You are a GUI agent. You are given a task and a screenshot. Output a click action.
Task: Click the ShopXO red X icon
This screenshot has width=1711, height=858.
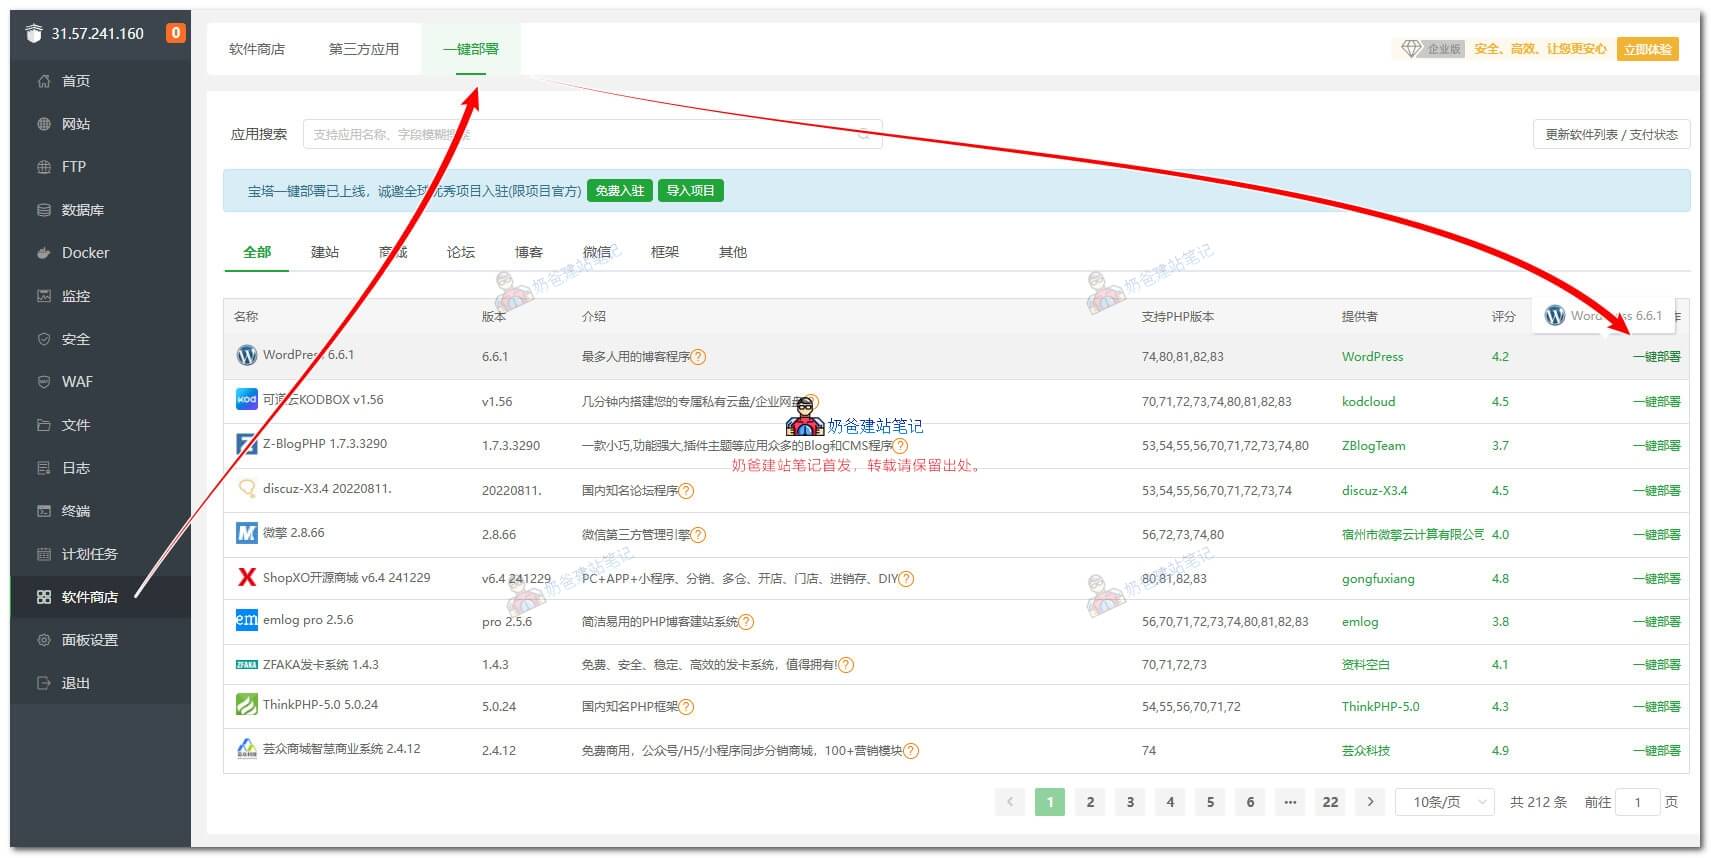tap(246, 577)
